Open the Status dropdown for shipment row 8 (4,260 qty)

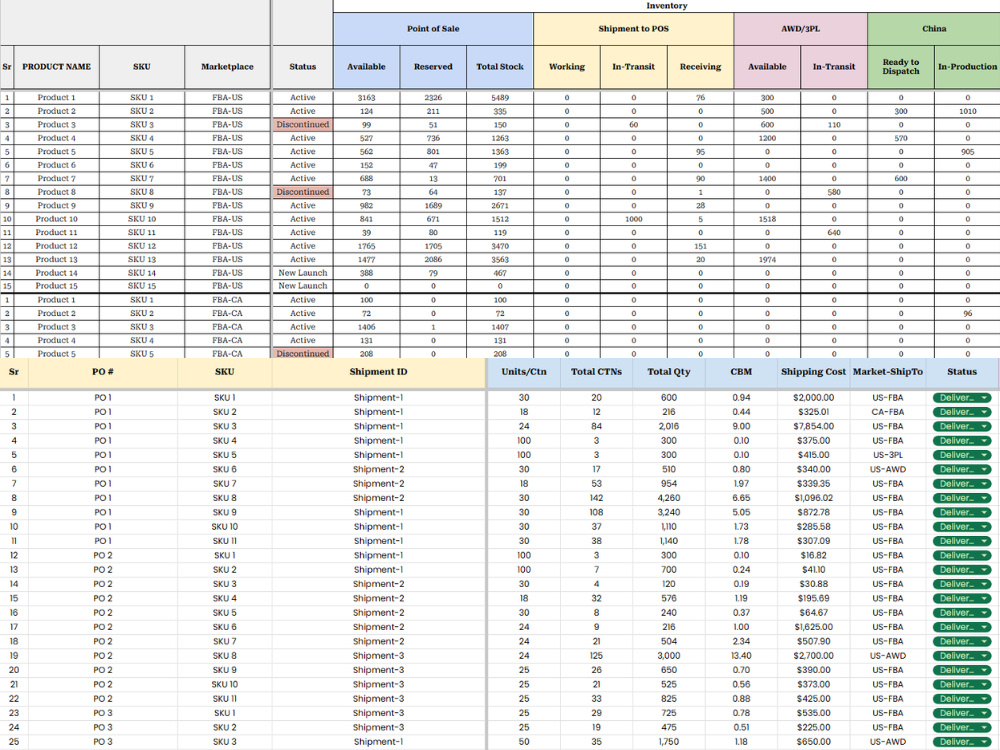pos(962,498)
